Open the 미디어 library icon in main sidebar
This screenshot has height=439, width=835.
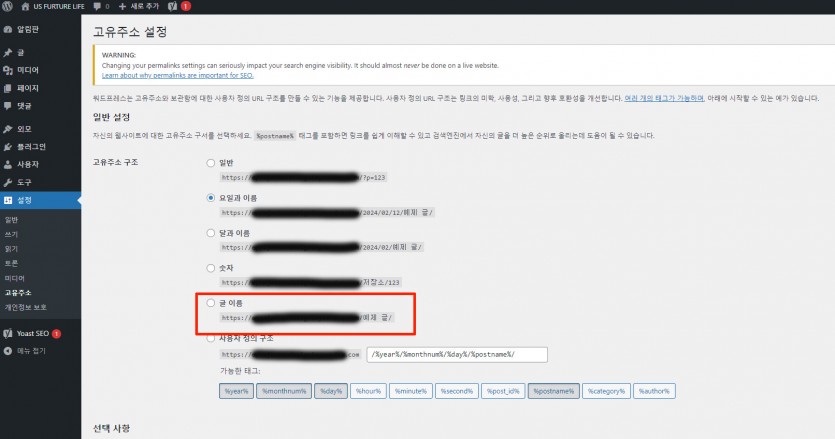pos(8,71)
